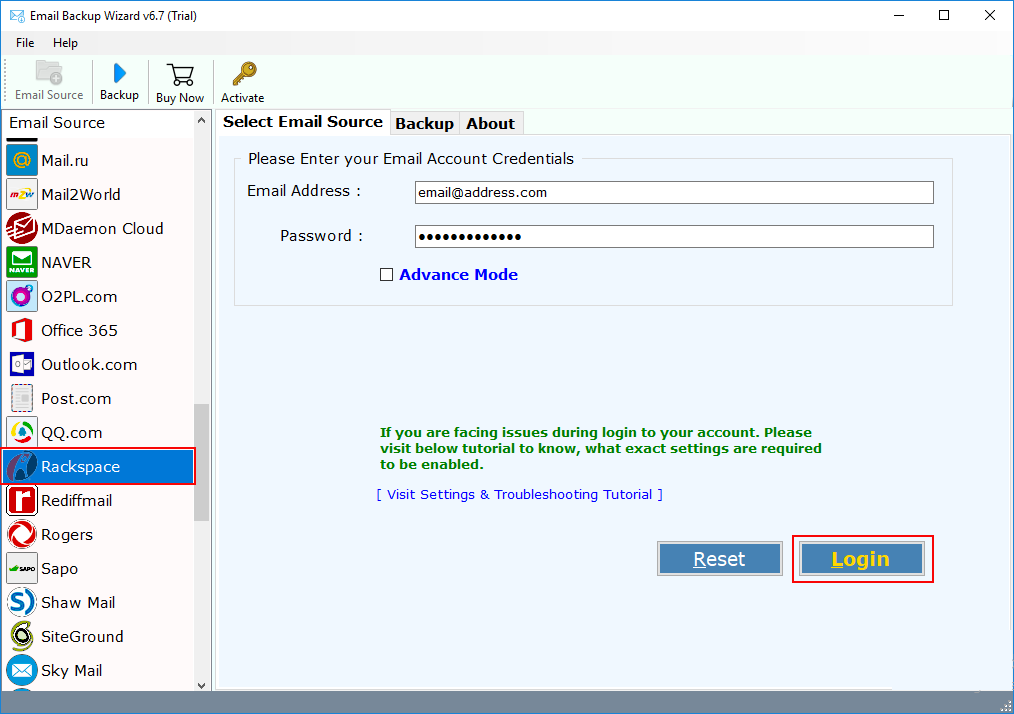
Task: Click the source list scroll-down arrow
Action: coord(201,685)
